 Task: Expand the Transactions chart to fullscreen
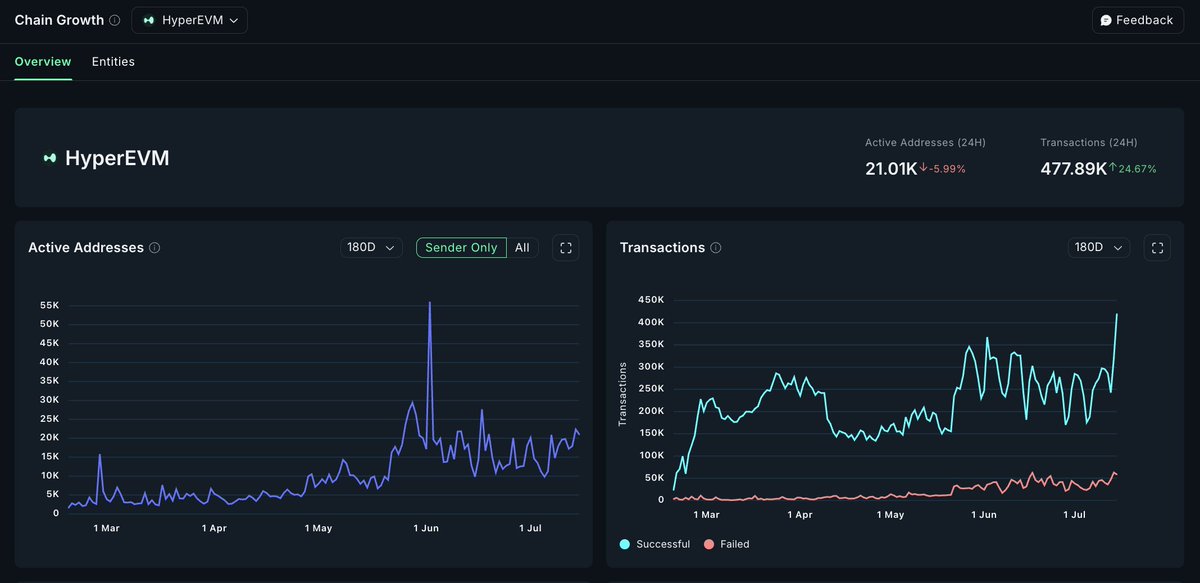point(1157,248)
